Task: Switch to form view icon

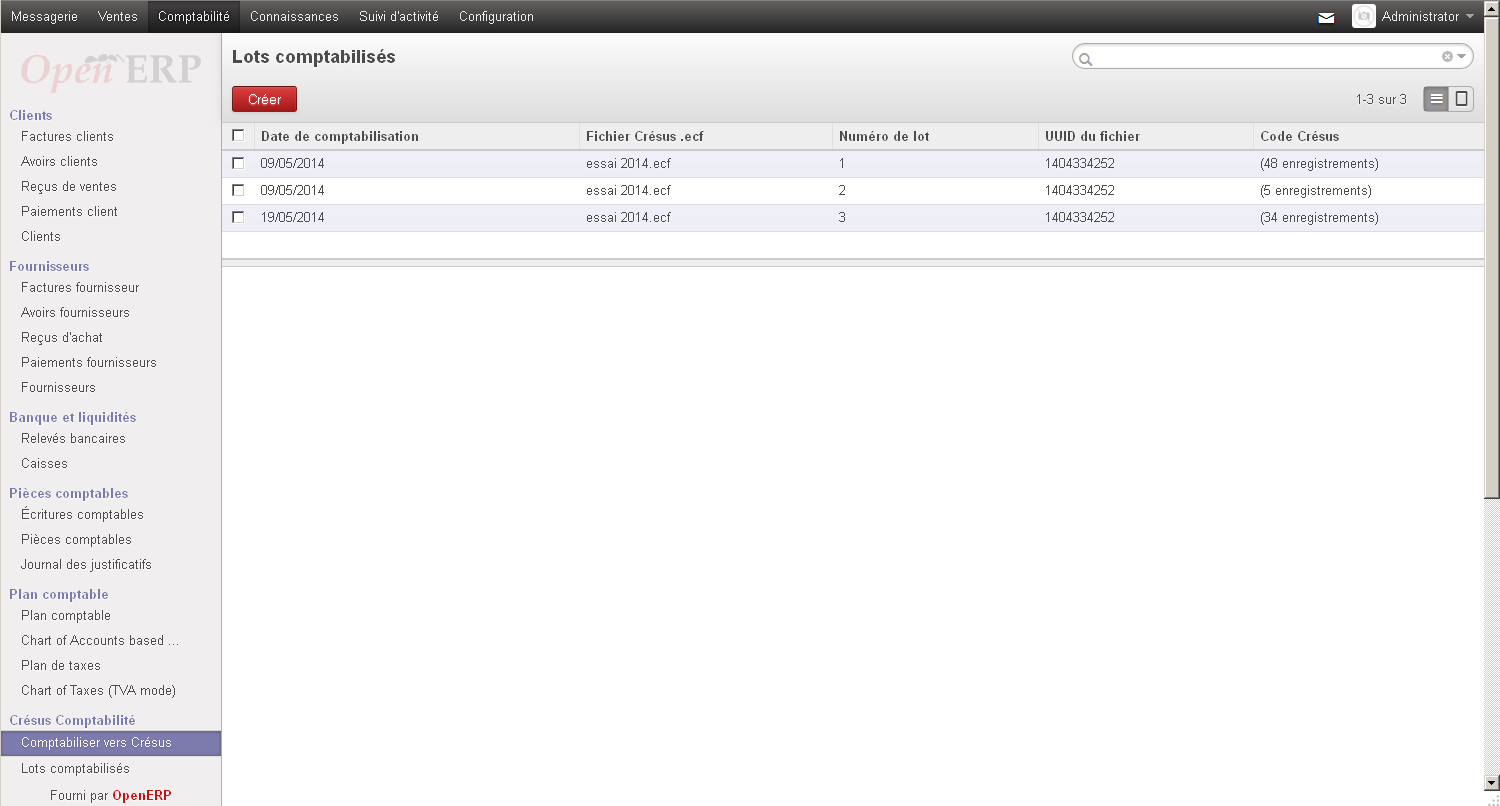Action: click(1461, 99)
